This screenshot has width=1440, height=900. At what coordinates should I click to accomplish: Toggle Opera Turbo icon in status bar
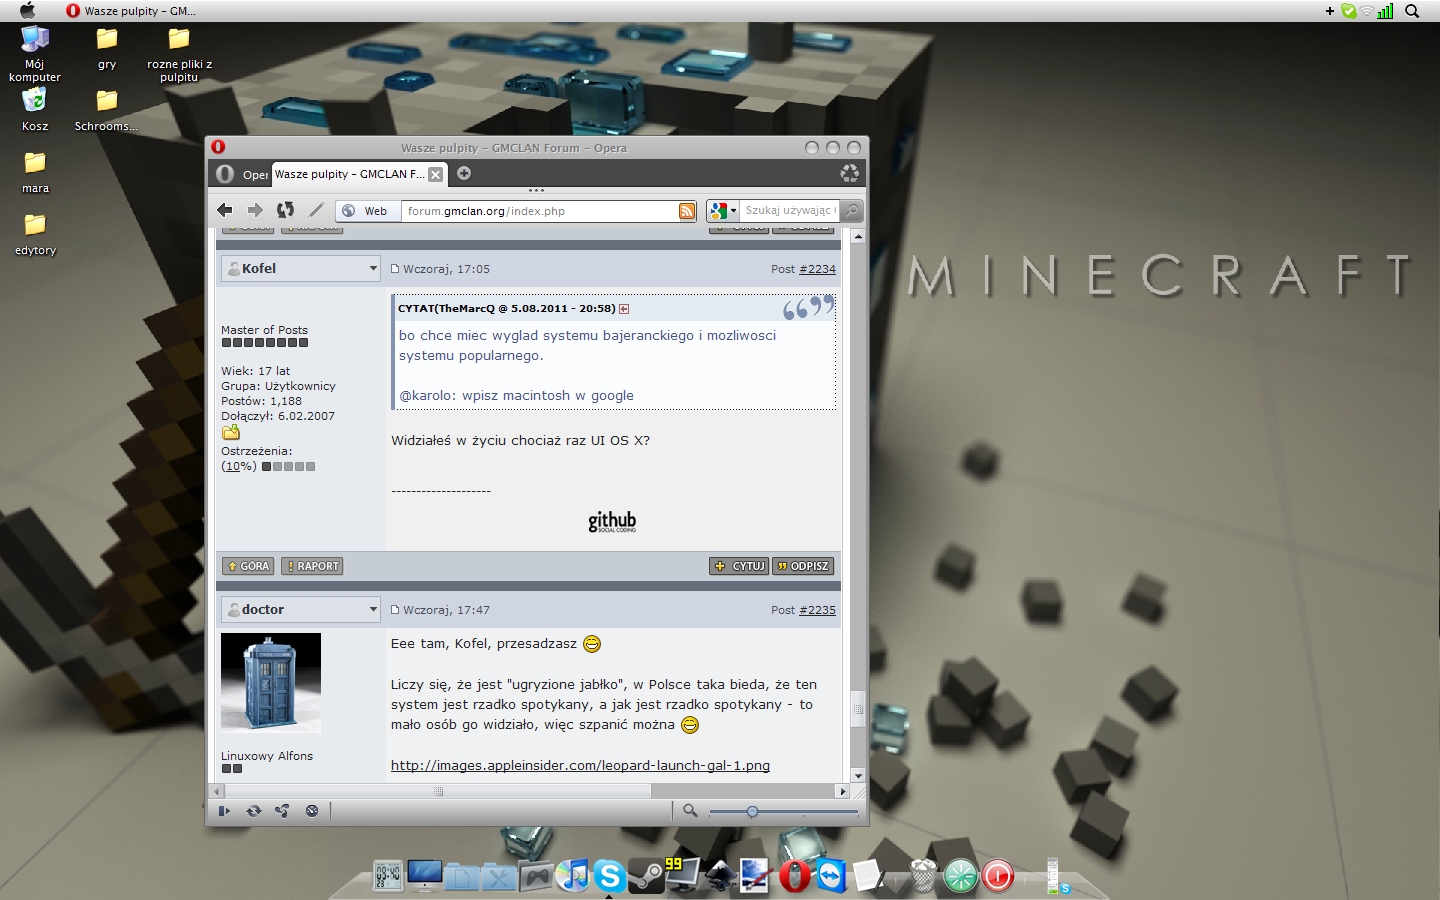click(x=312, y=811)
